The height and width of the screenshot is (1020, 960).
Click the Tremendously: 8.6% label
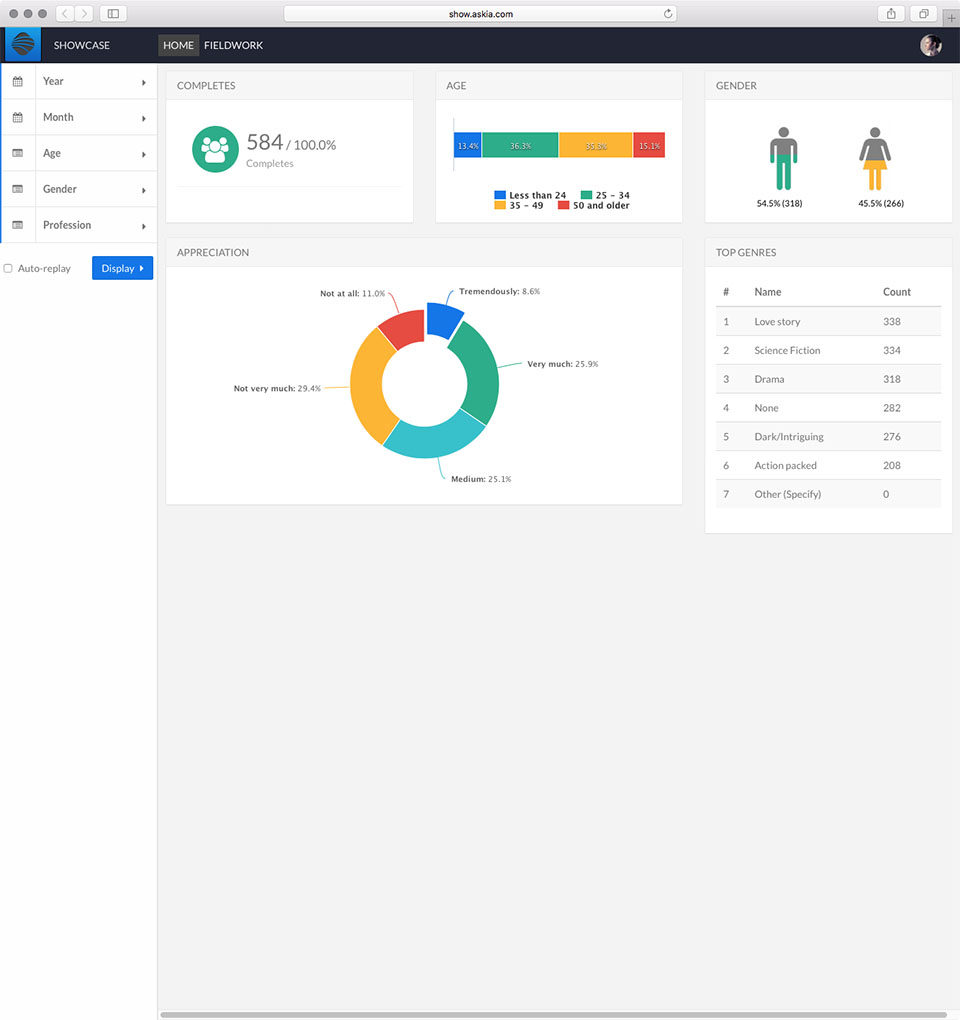500,291
